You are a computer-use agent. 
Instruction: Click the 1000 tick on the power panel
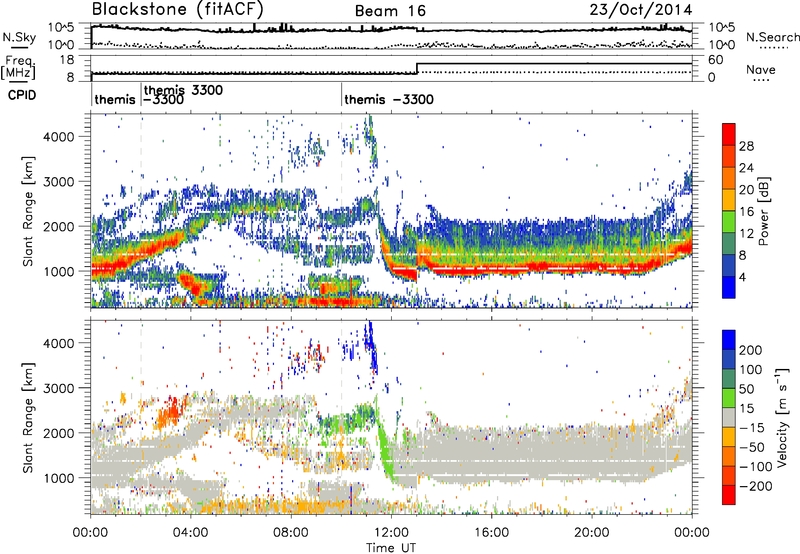click(59, 271)
